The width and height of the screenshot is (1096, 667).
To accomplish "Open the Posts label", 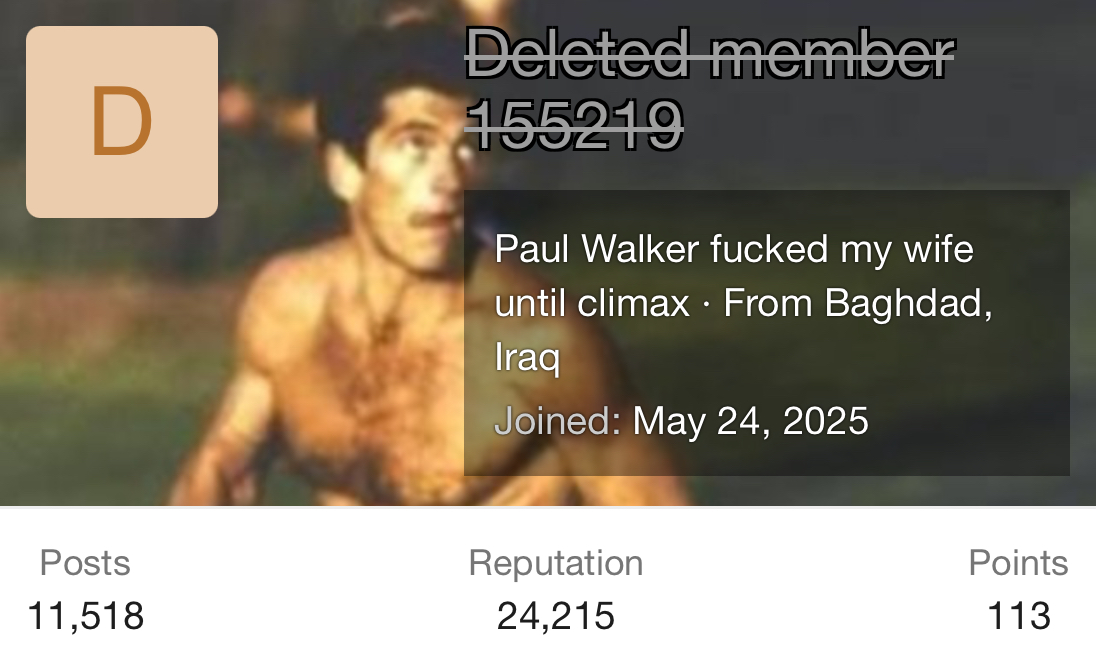I will click(x=85, y=563).
